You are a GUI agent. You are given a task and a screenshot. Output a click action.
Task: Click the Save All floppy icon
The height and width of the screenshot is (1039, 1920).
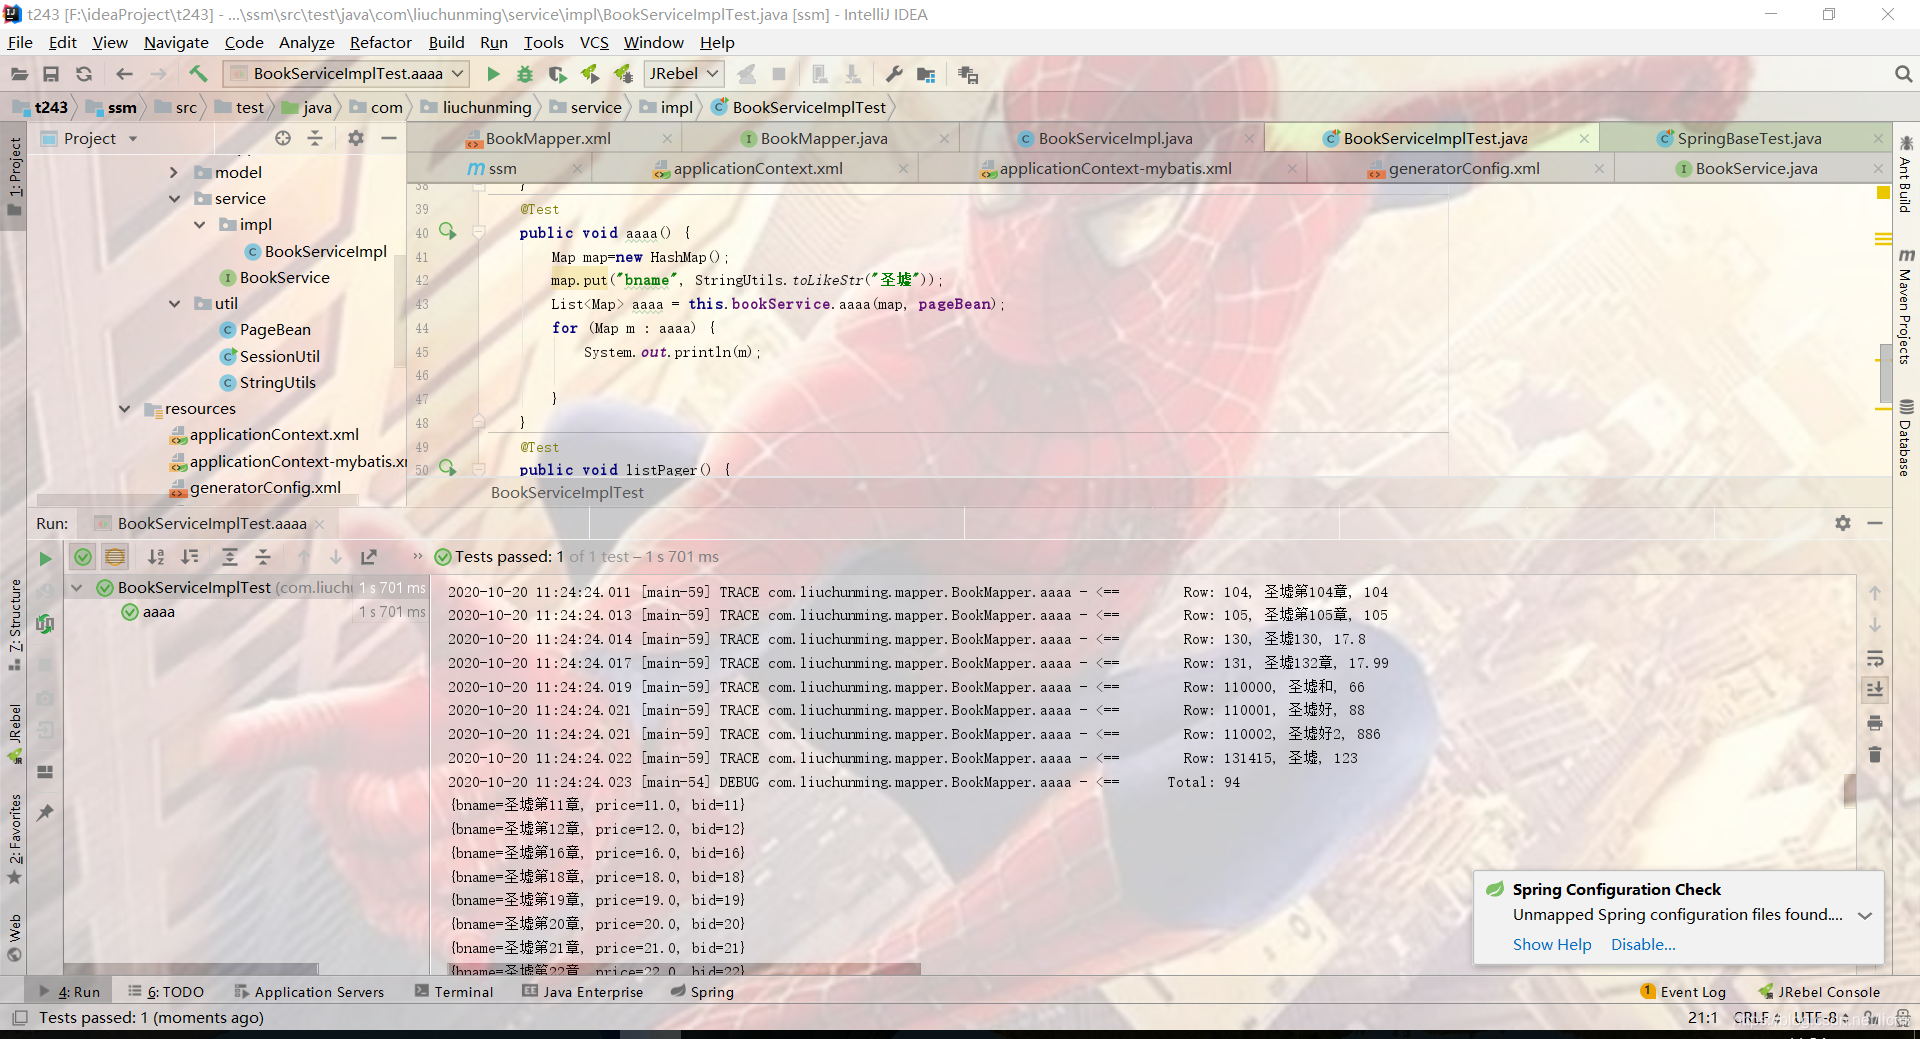point(51,74)
